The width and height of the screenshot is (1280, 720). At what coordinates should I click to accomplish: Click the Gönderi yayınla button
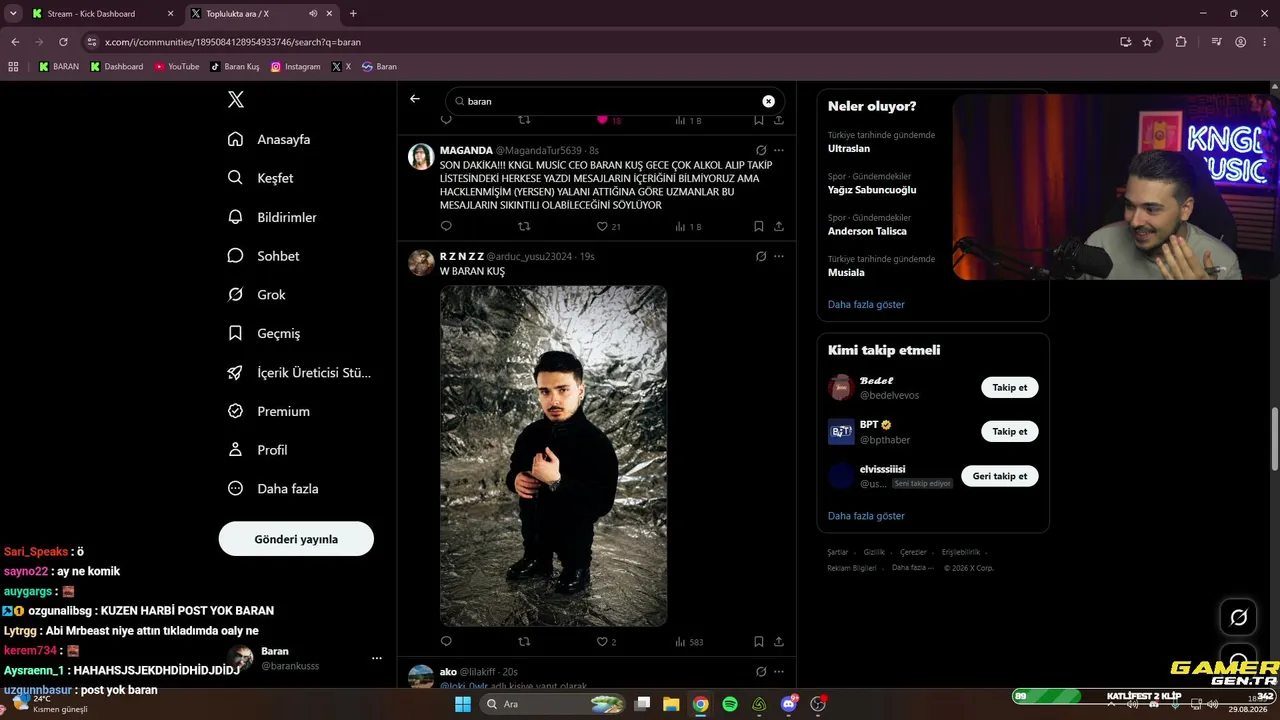point(296,539)
